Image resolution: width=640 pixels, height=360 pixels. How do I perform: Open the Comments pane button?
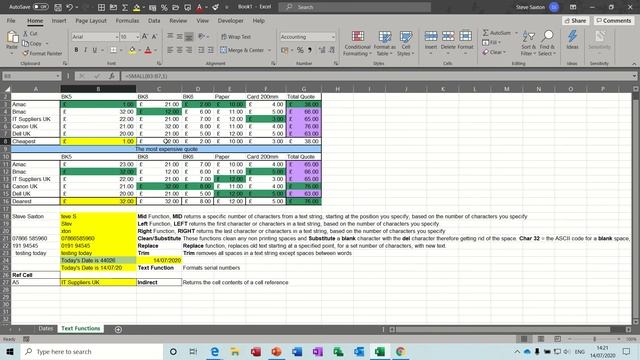click(613, 20)
